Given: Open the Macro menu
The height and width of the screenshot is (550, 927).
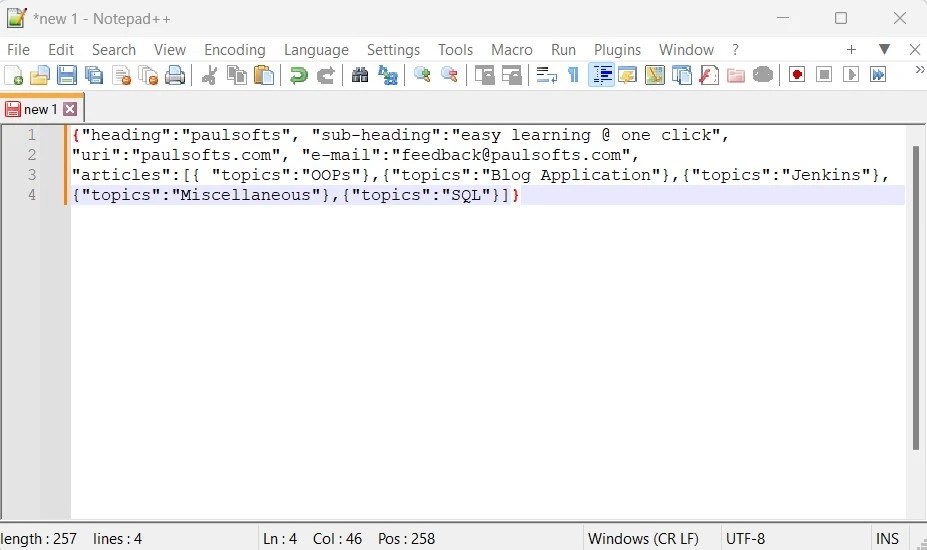Looking at the screenshot, I should [511, 50].
